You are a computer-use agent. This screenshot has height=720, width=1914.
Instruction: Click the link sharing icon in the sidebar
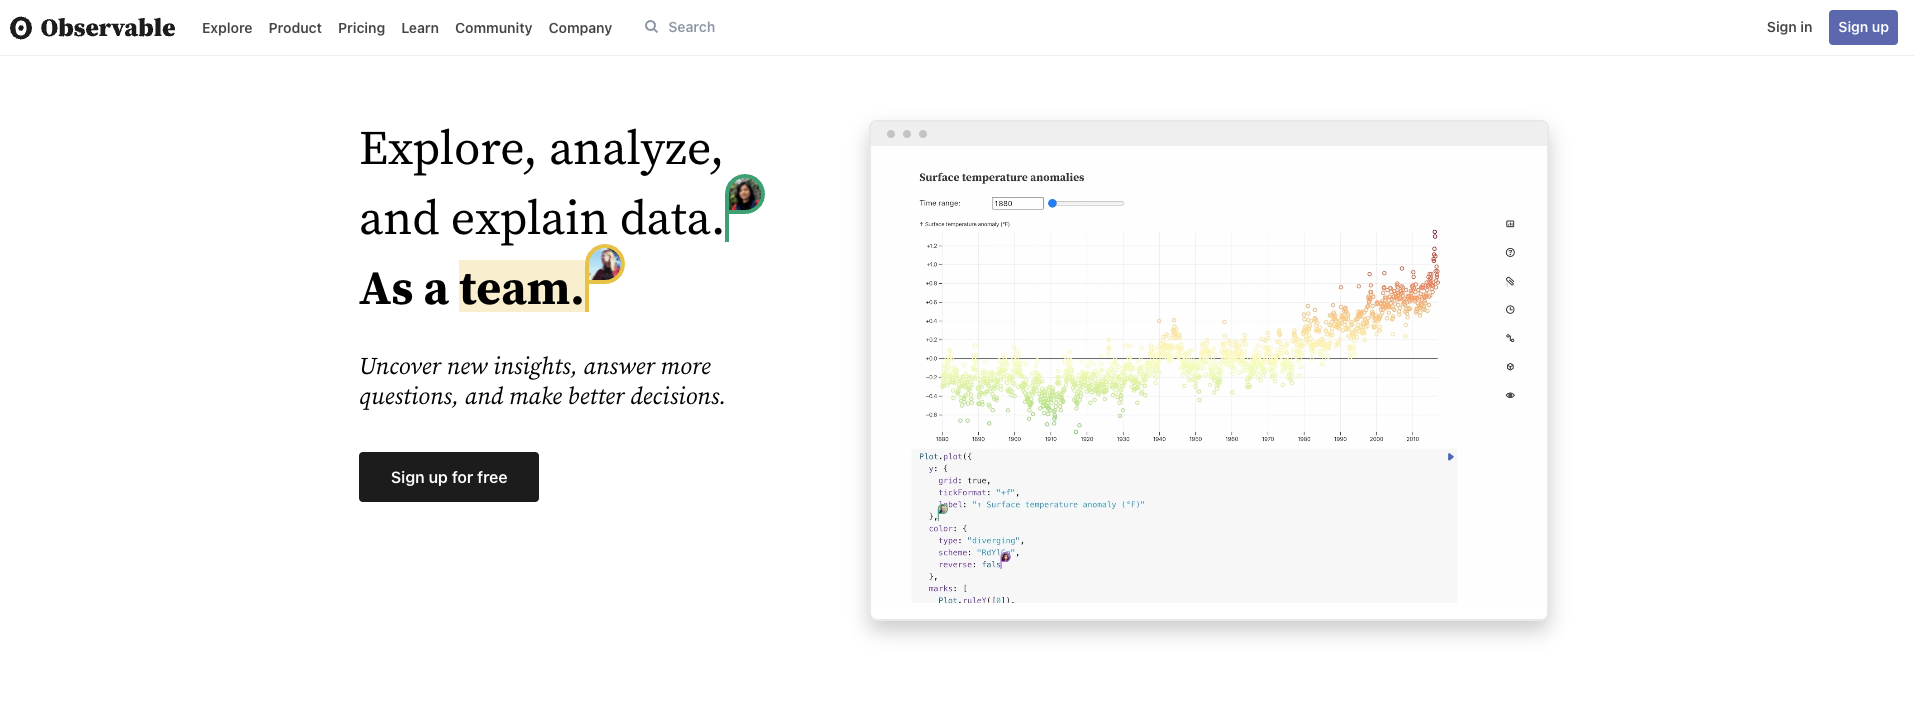[x=1510, y=338]
